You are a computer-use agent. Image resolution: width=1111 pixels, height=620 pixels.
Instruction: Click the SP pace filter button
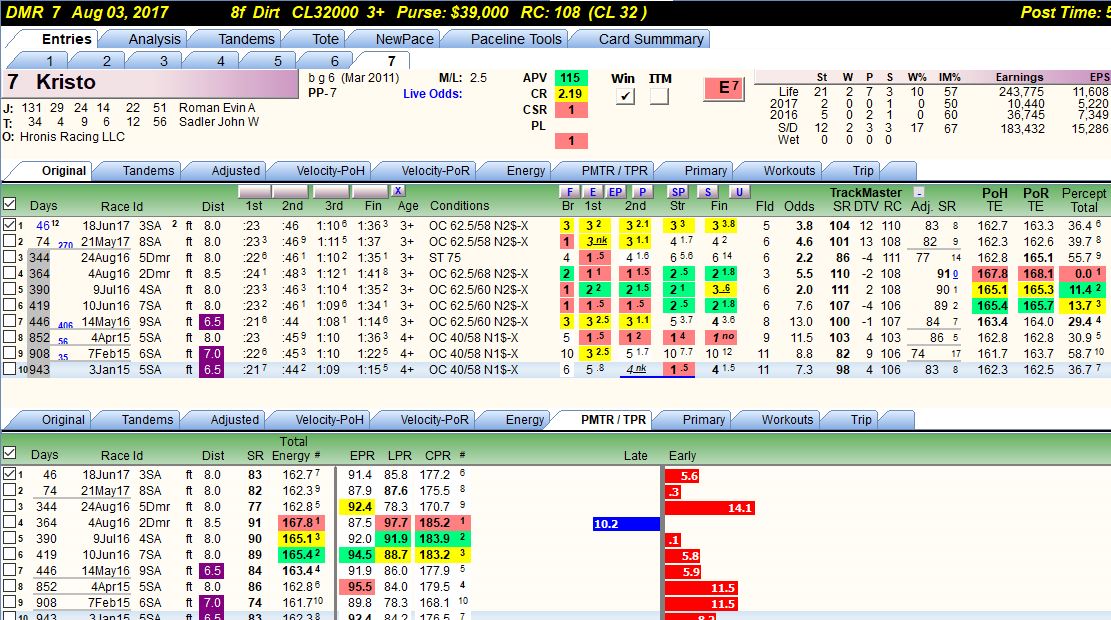point(678,192)
